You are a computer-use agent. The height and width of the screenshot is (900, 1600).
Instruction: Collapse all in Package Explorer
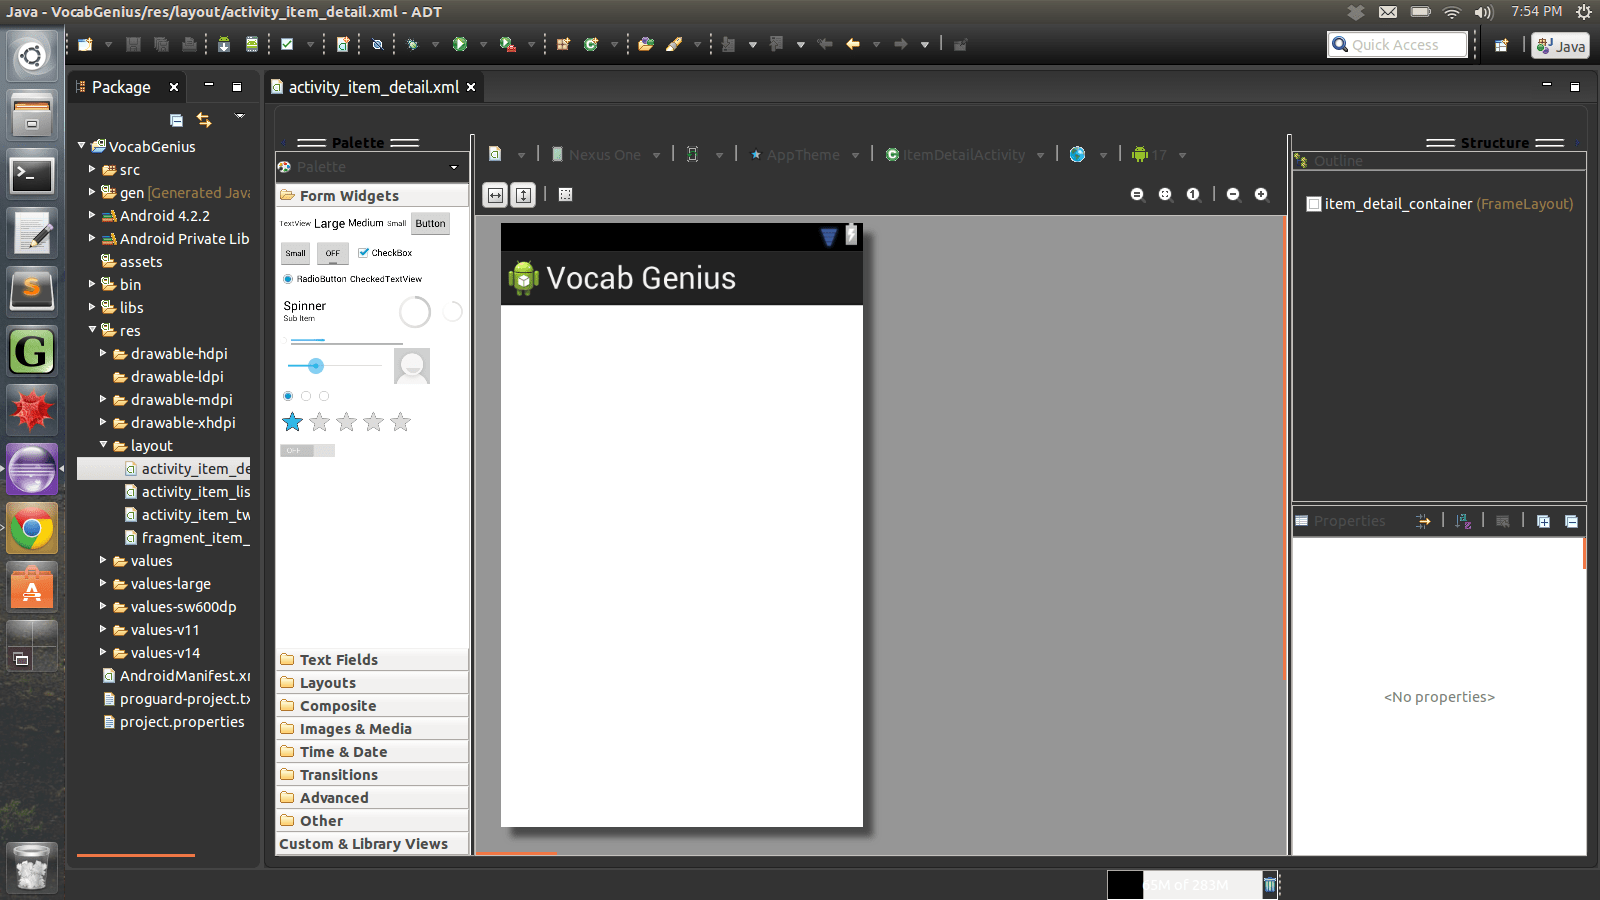(176, 120)
